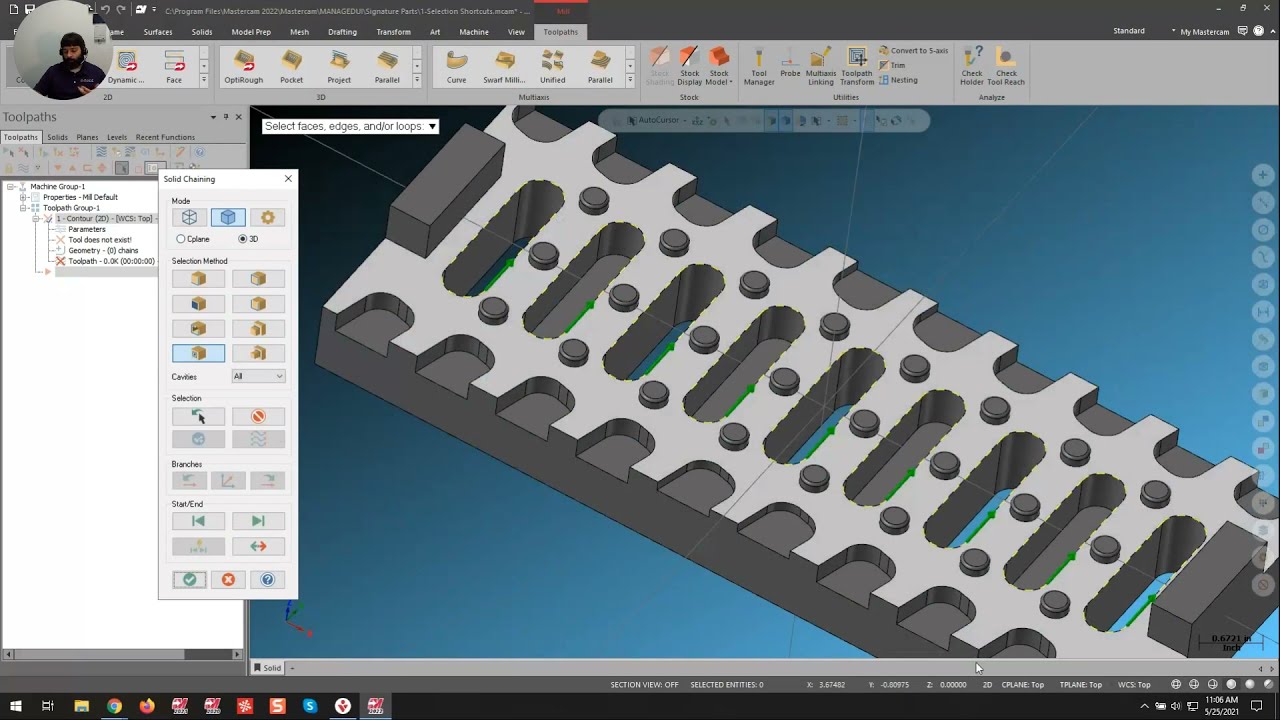Select the Pocket 3D toolpath
The width and height of the screenshot is (1280, 720).
click(x=291, y=67)
